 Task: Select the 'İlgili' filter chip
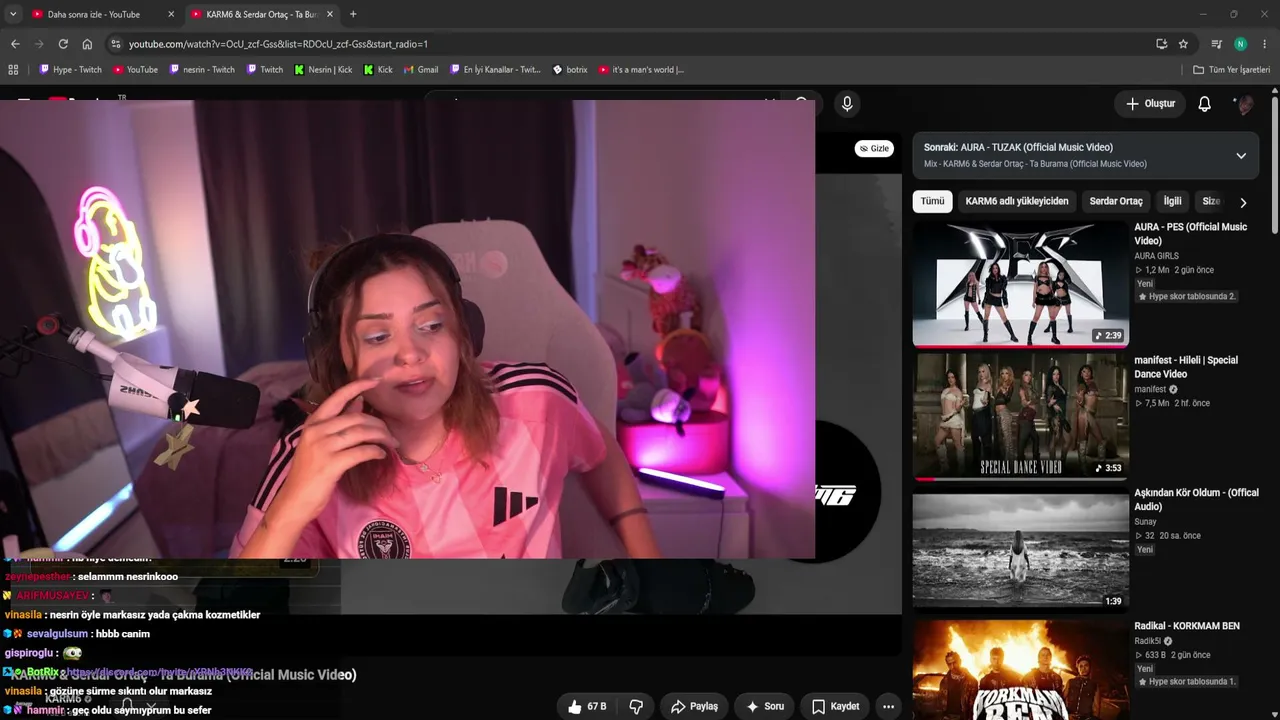tap(1173, 201)
